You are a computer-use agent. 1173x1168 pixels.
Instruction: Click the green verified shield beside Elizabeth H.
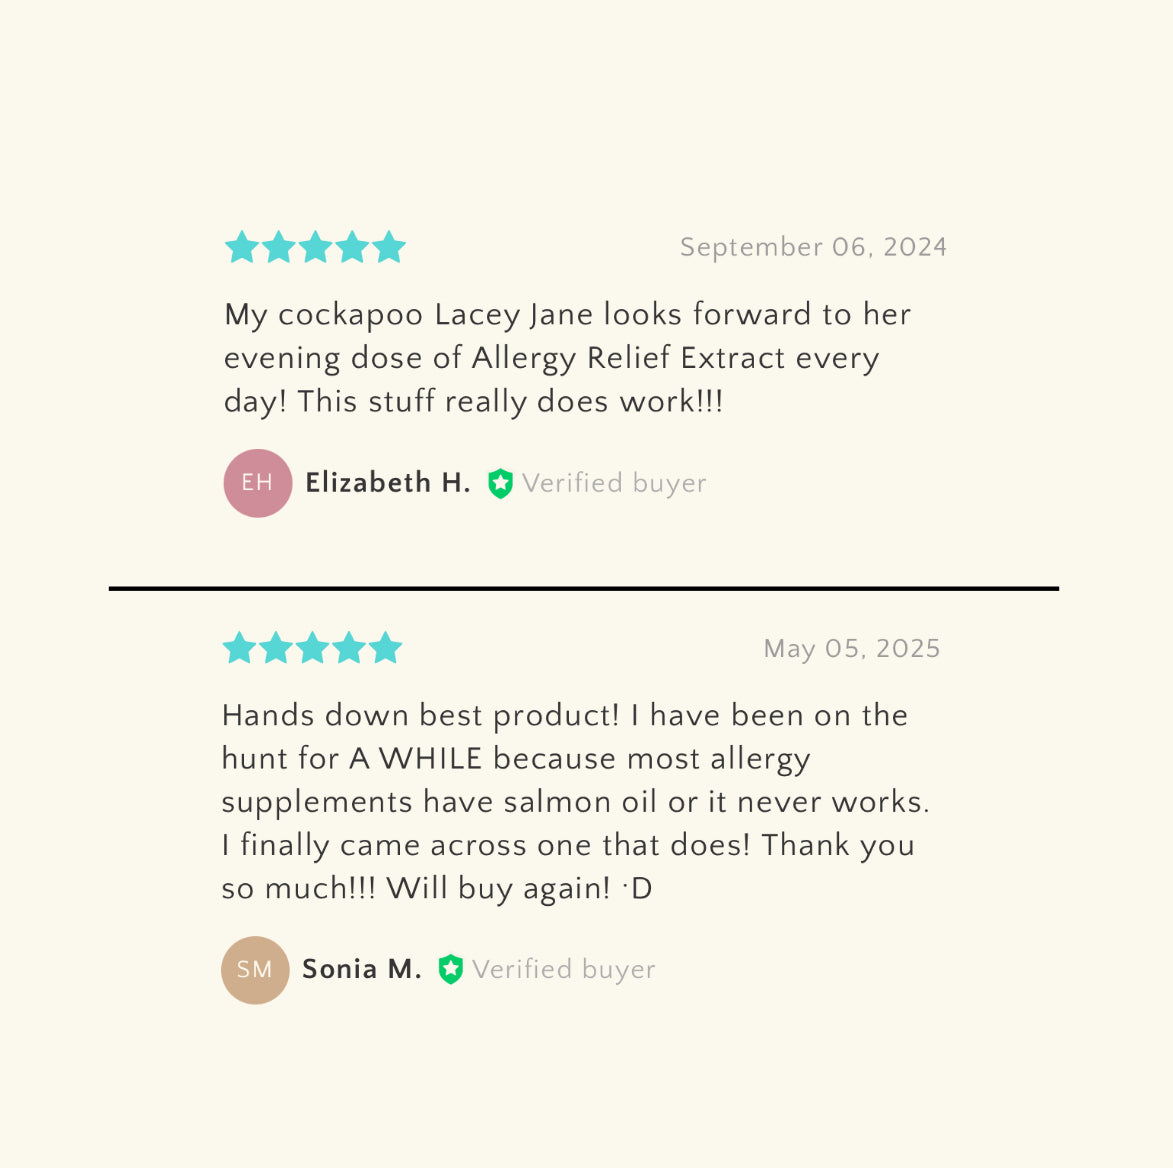[x=500, y=484]
